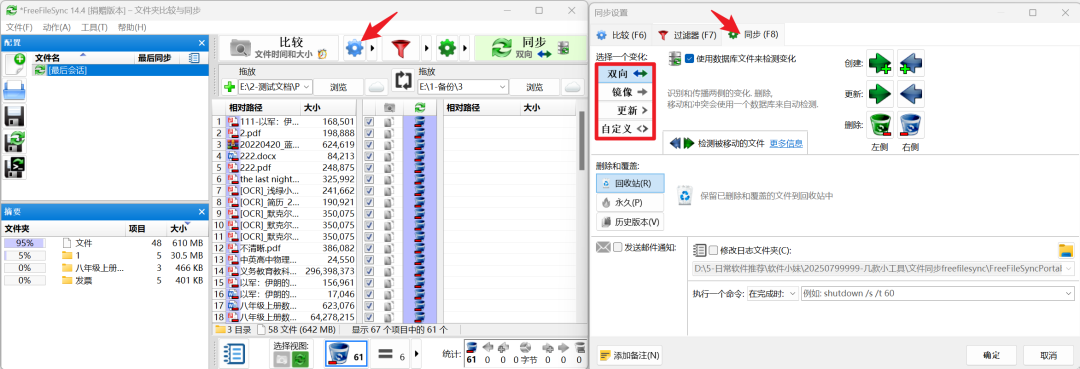The height and width of the screenshot is (369, 1080).
Task: Save configuration with the floppy disk icon
Action: click(14, 116)
